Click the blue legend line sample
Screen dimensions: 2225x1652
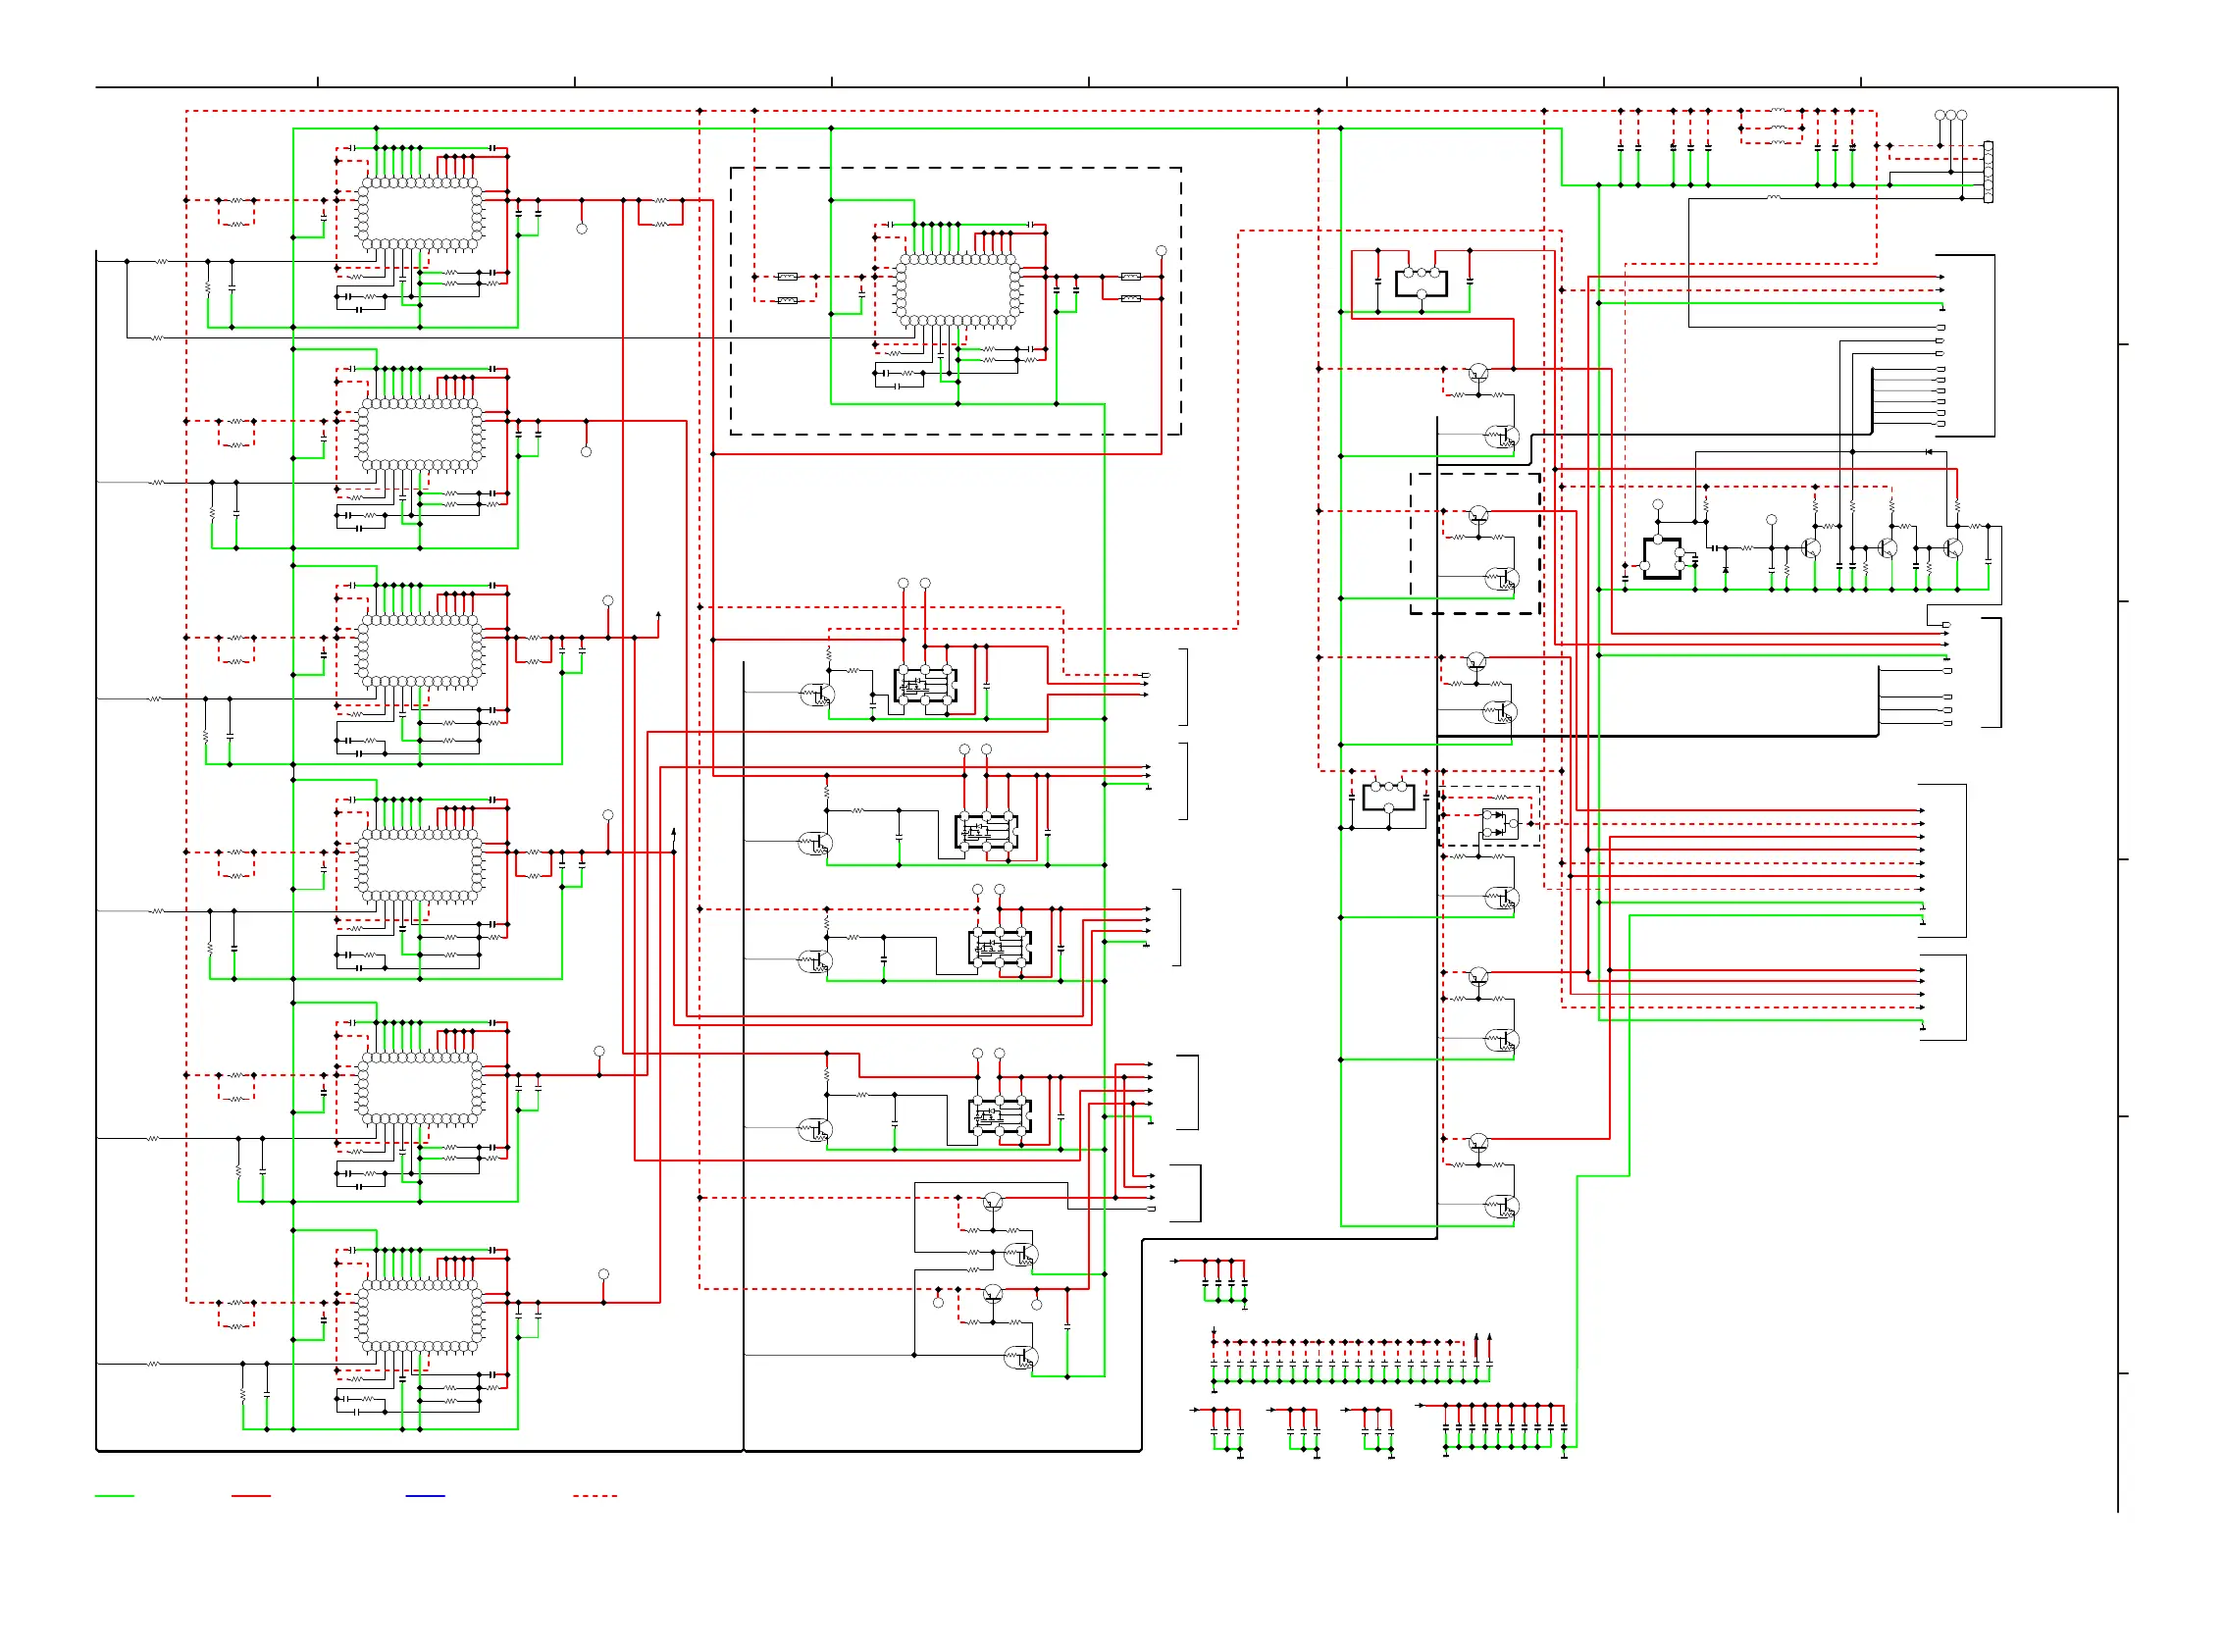(x=425, y=1496)
